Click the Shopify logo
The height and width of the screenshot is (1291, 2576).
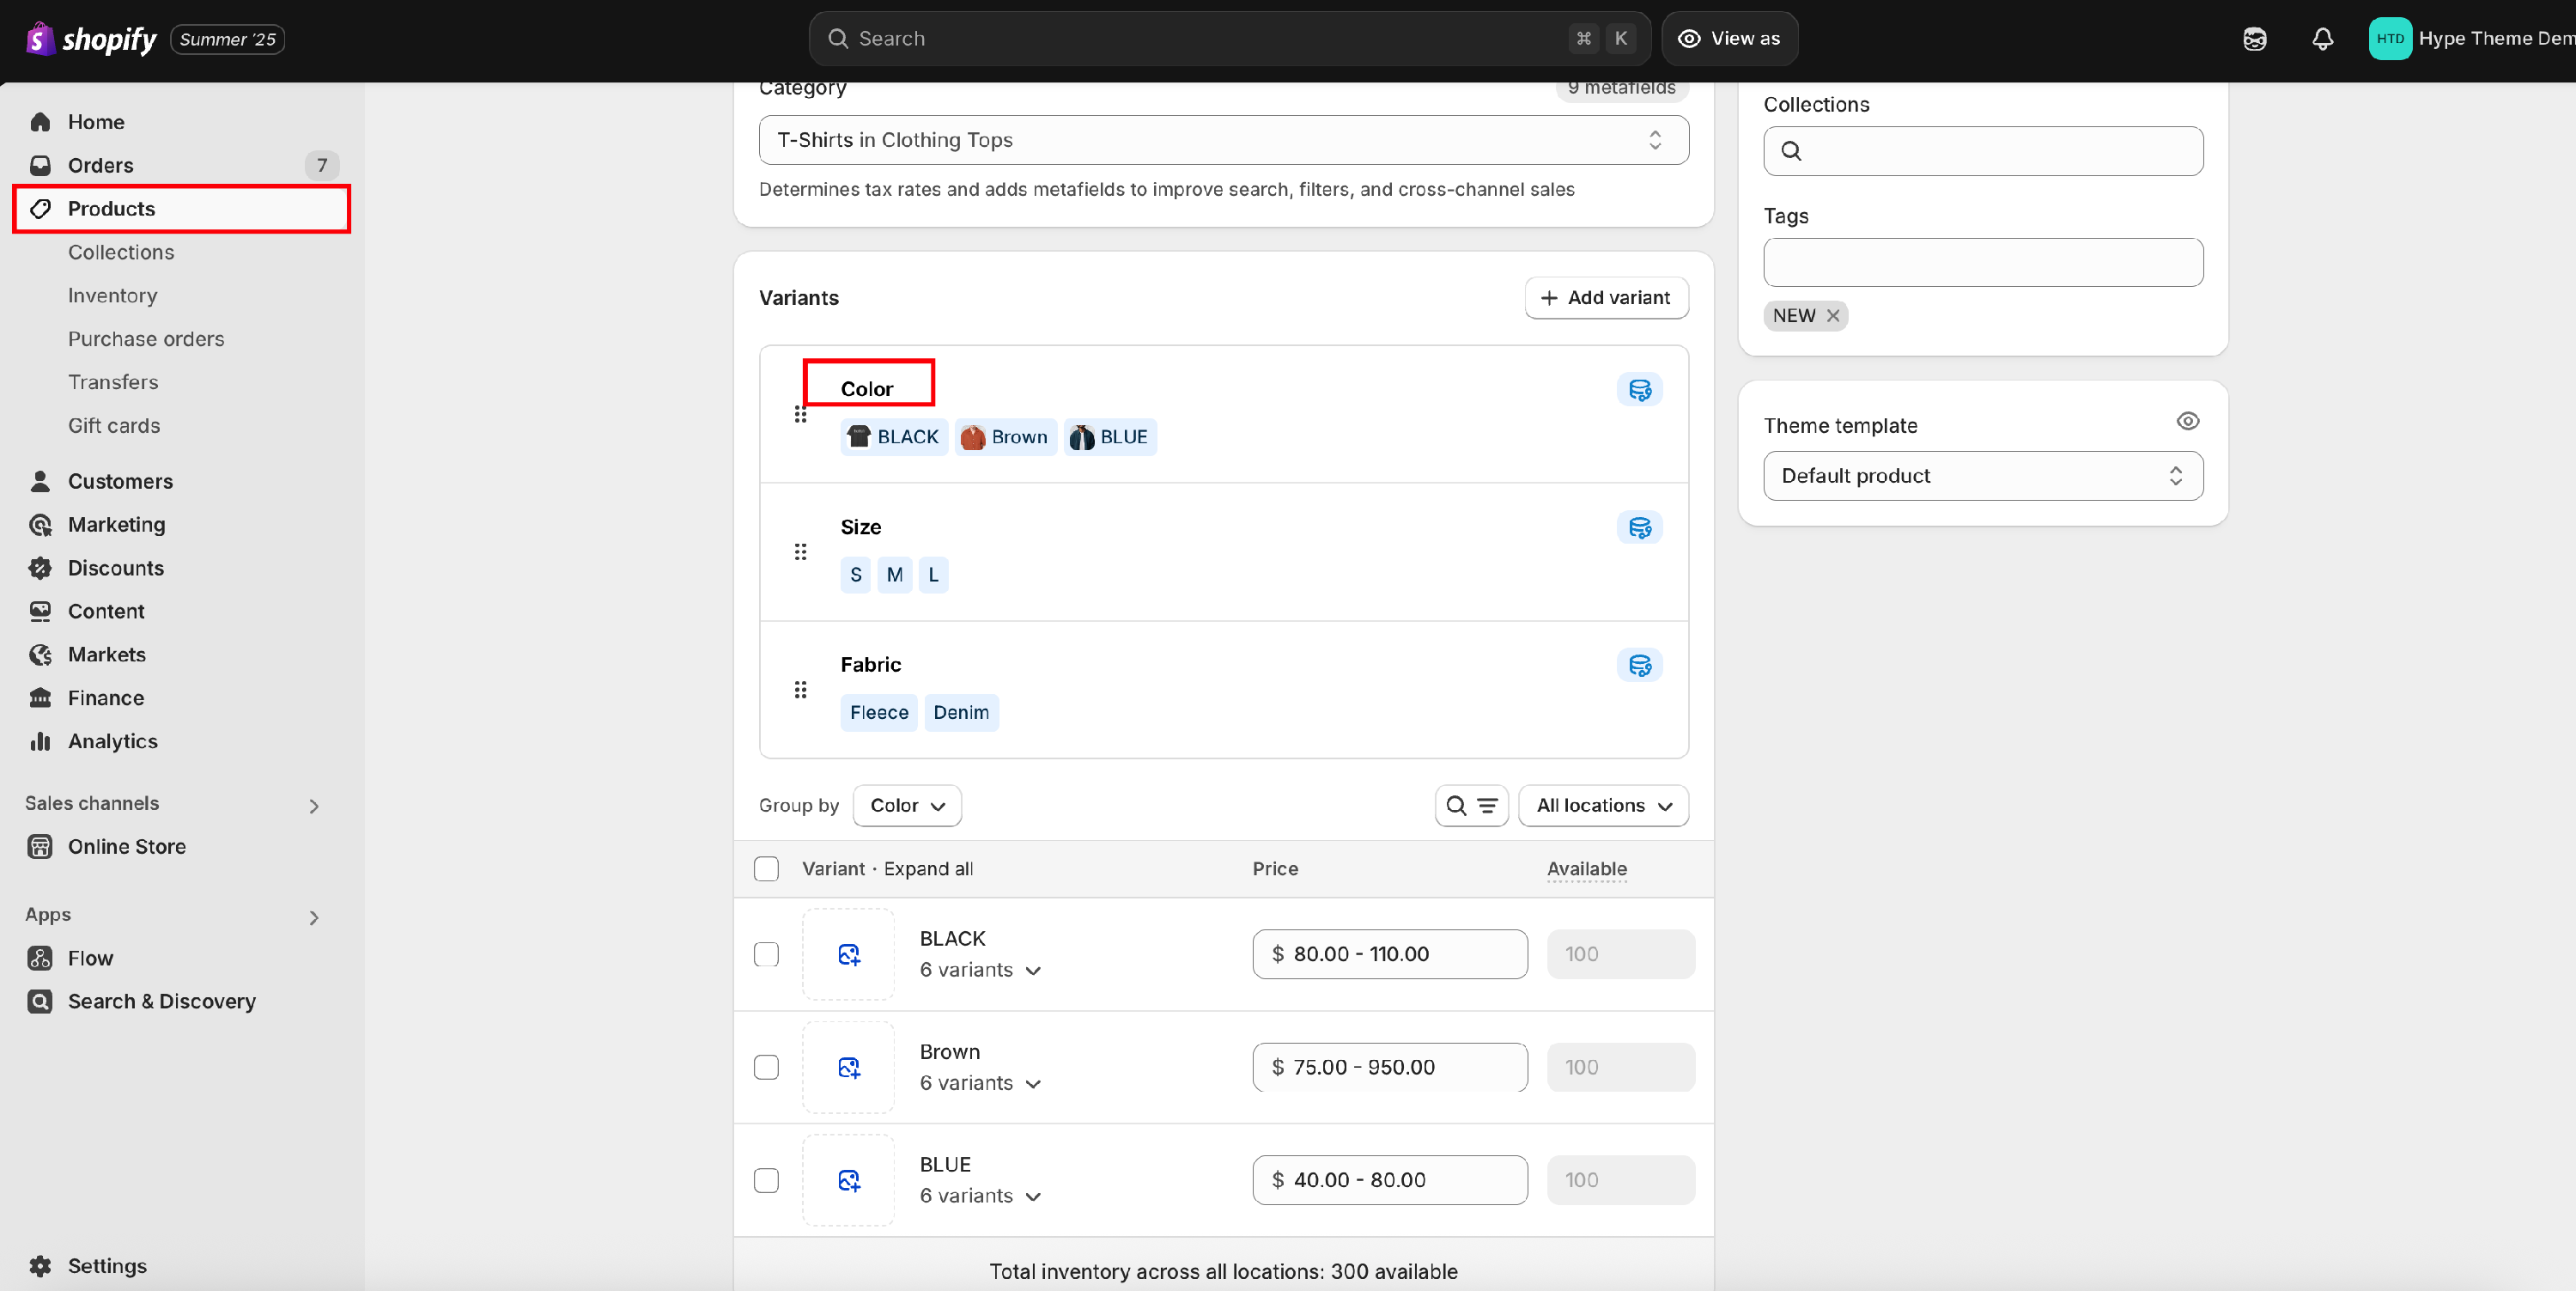point(90,39)
